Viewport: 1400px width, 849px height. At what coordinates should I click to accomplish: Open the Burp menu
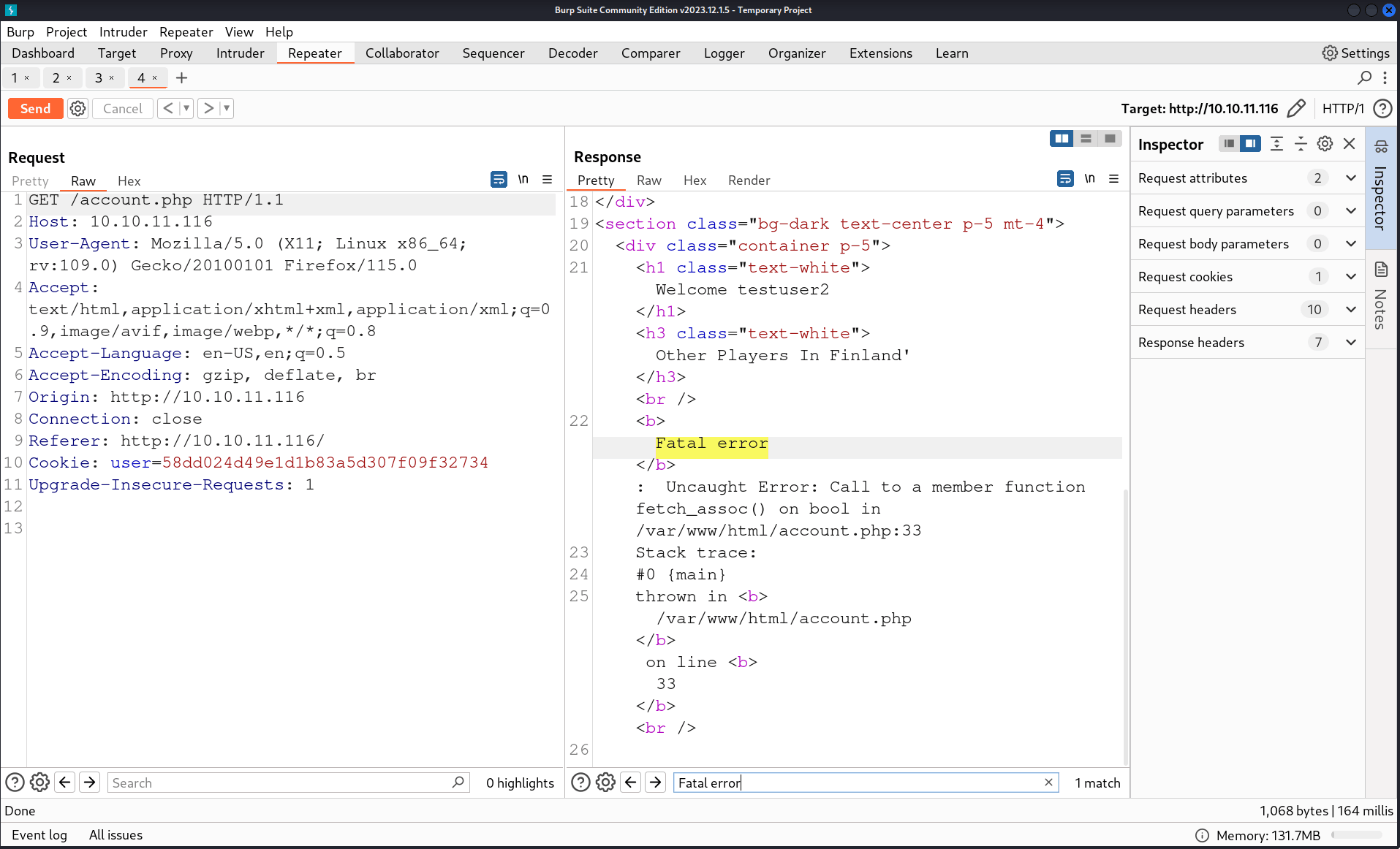[20, 32]
